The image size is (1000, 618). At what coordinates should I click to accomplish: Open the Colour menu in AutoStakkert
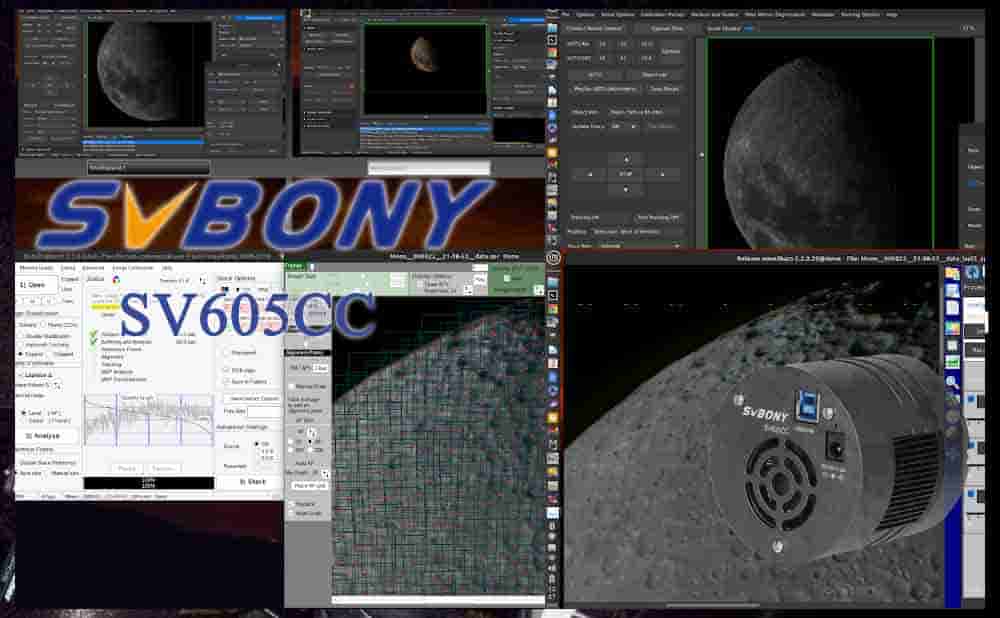coord(68,268)
